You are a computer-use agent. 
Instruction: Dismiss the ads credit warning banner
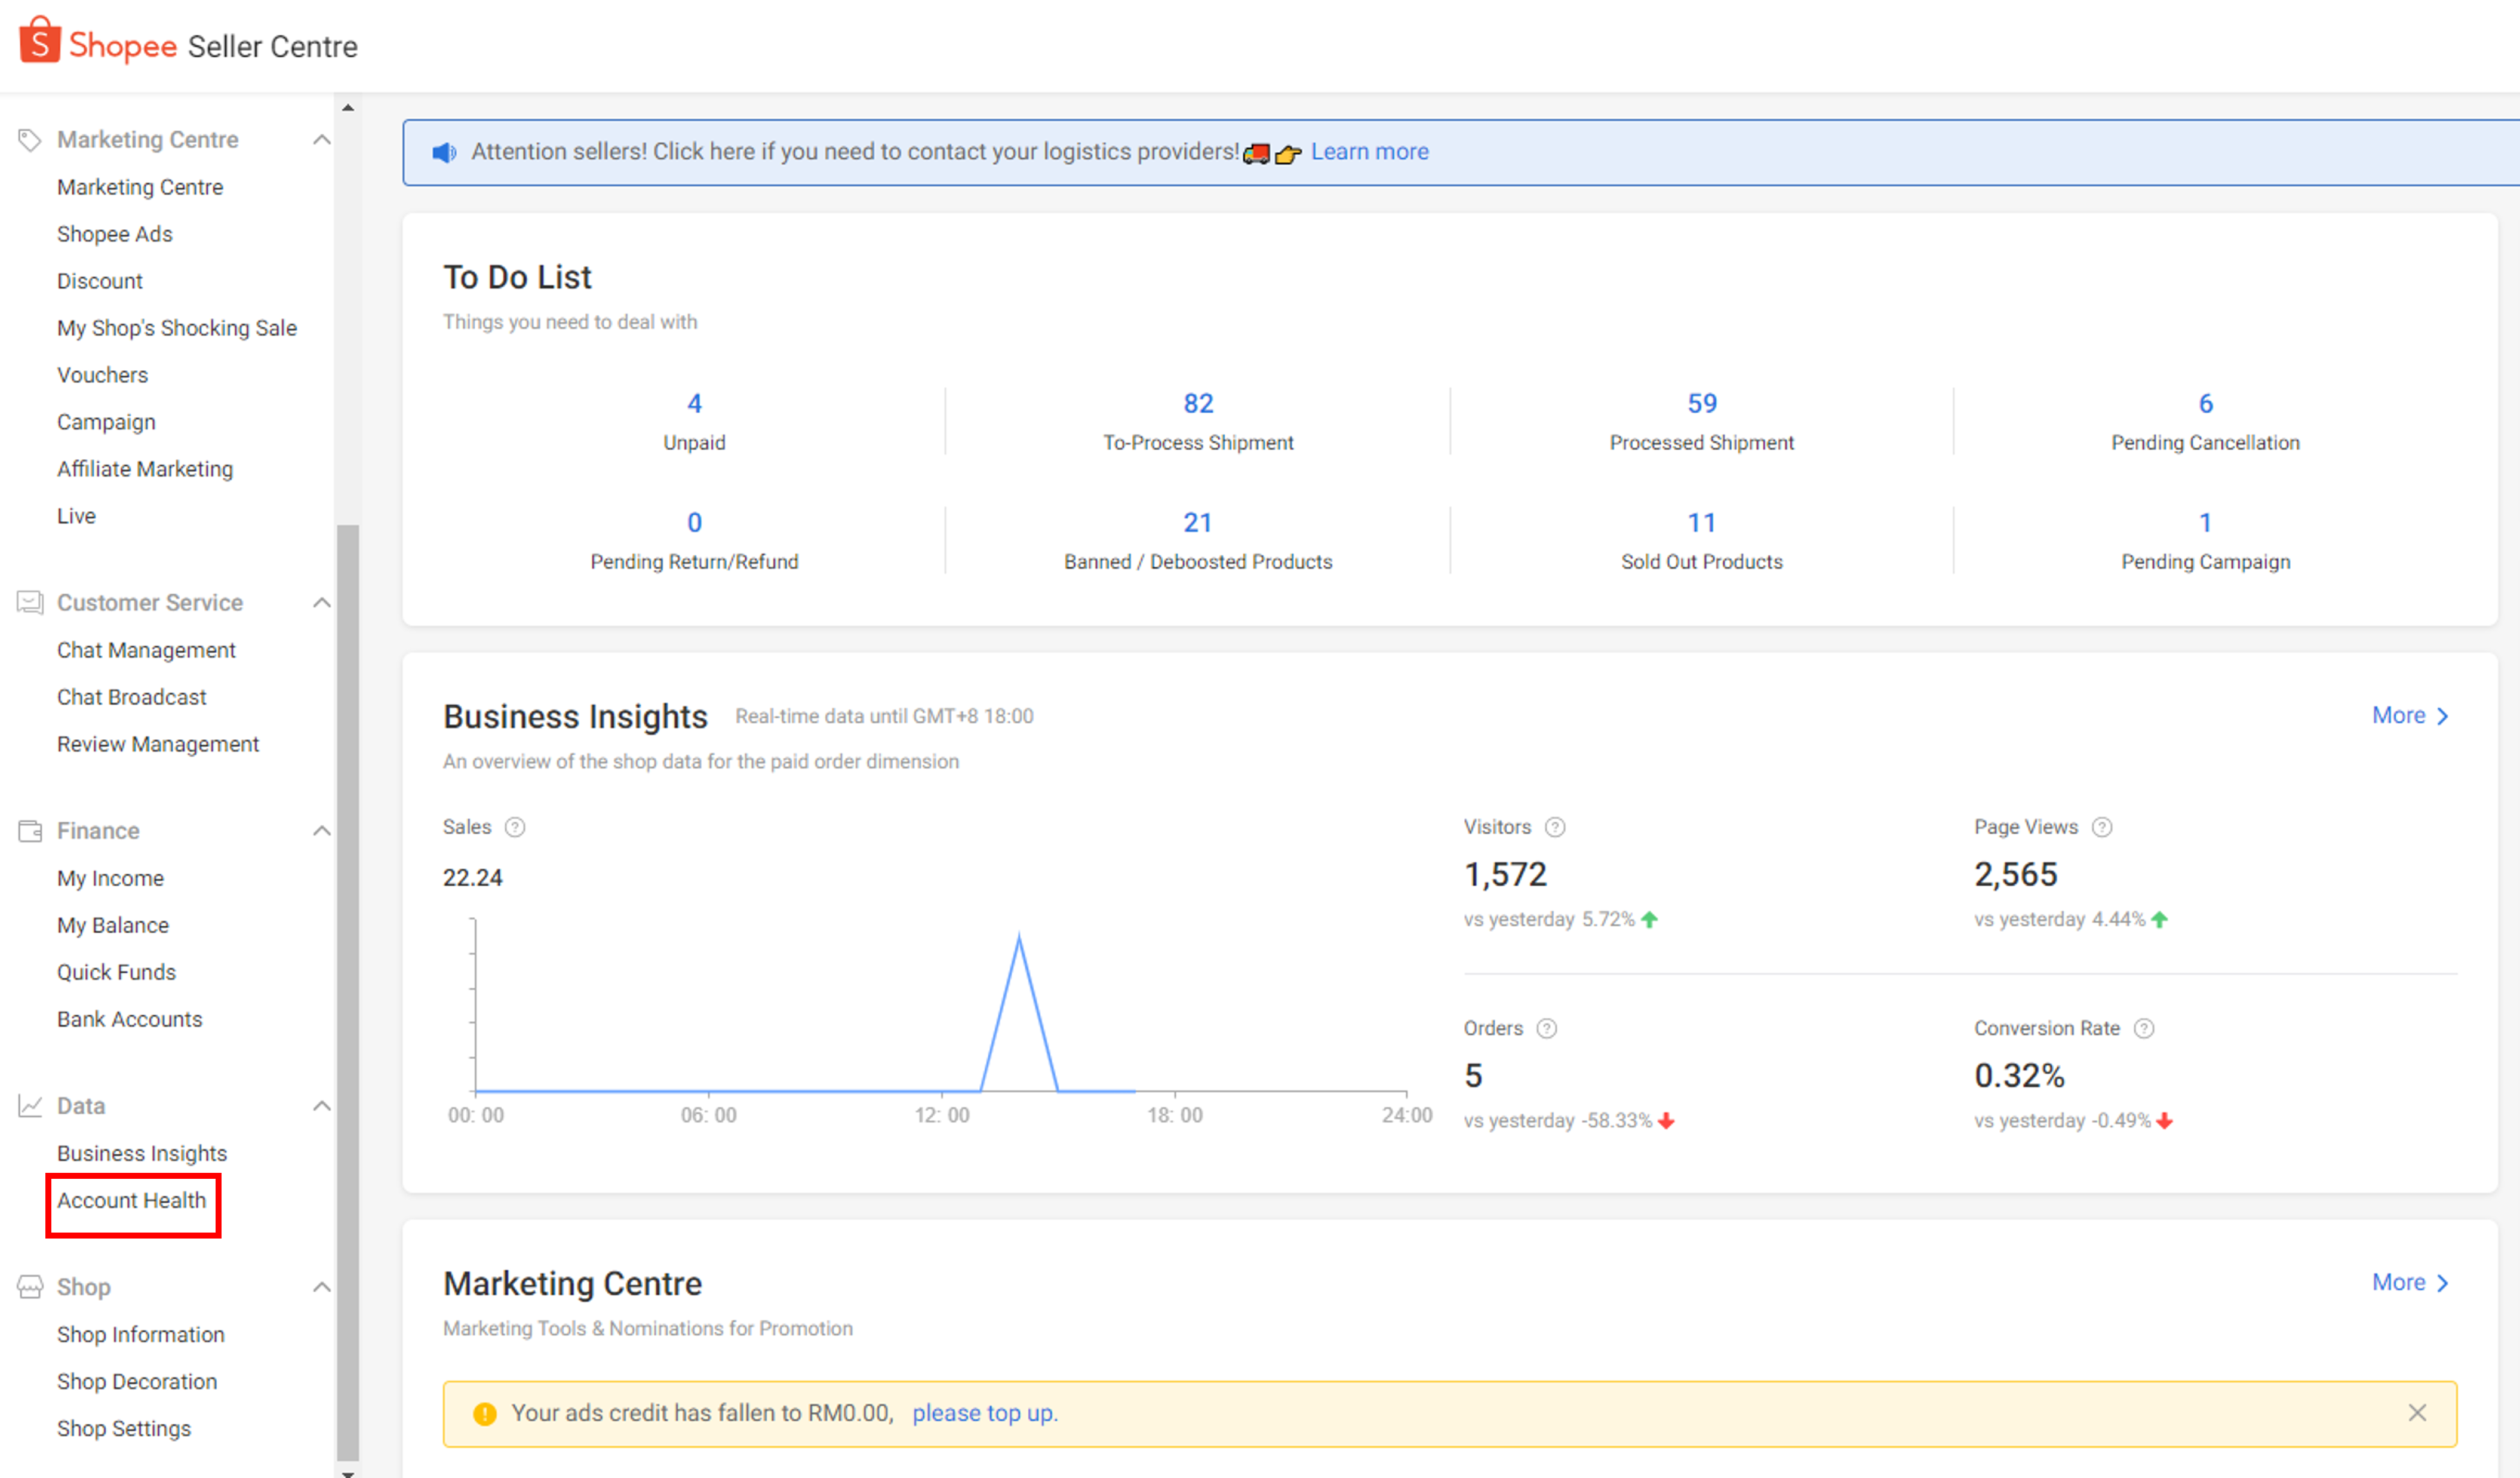pos(2417,1413)
